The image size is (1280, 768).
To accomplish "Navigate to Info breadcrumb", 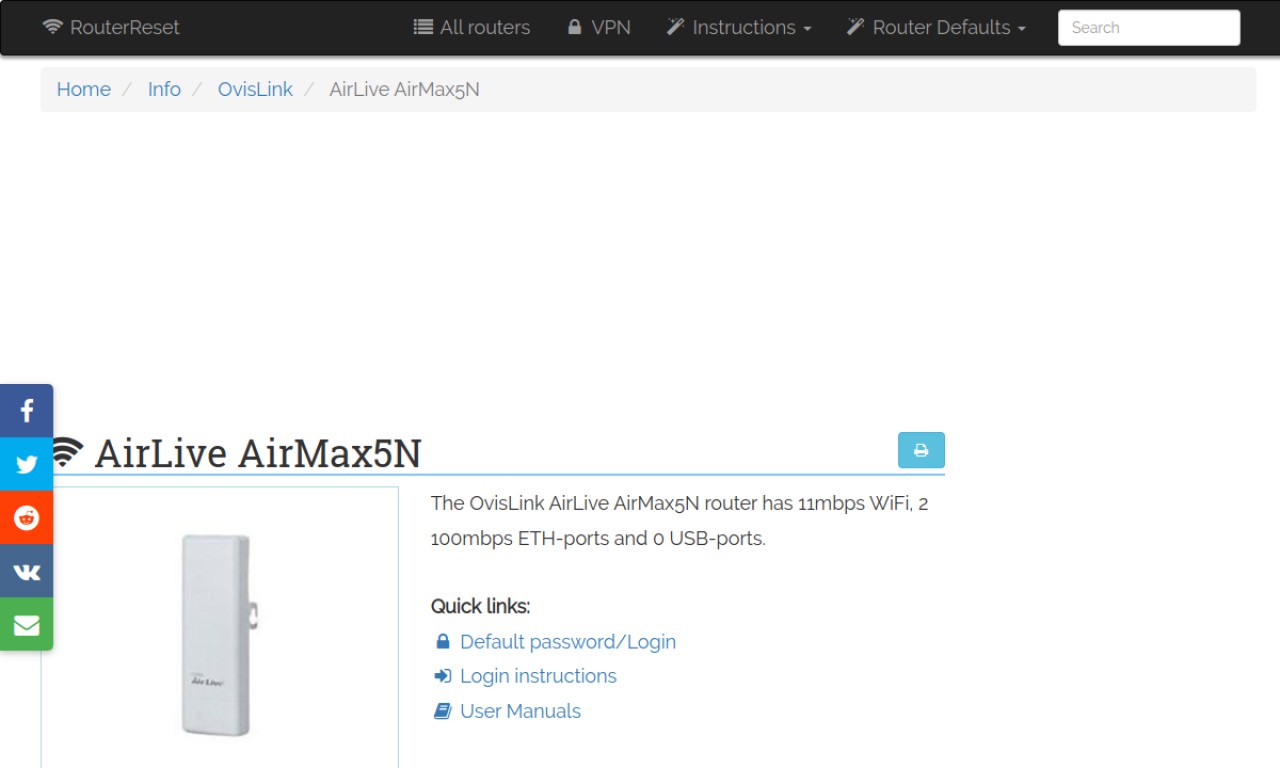I will [164, 89].
